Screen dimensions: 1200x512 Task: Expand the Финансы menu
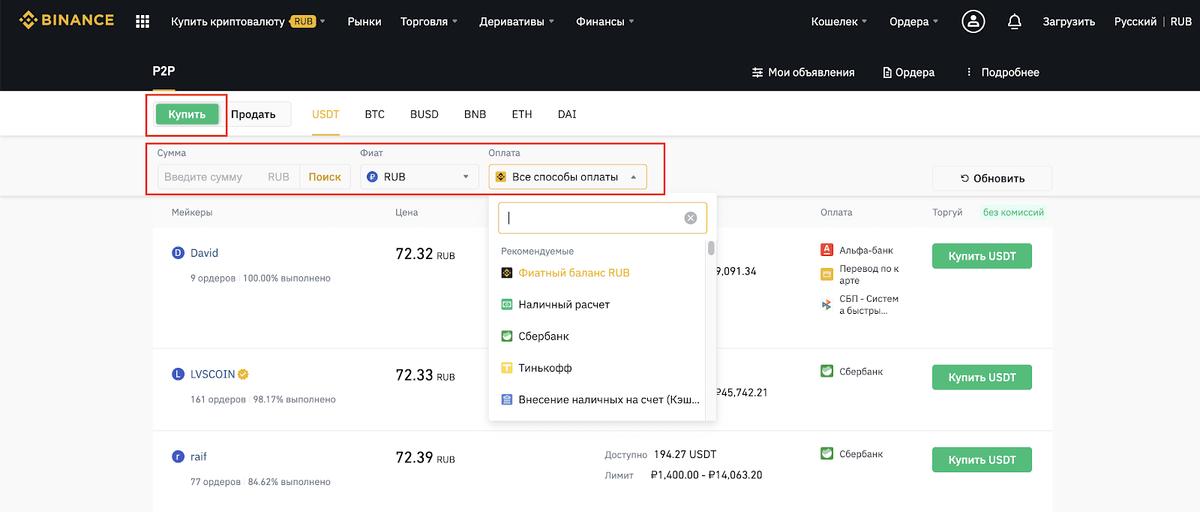(605, 21)
